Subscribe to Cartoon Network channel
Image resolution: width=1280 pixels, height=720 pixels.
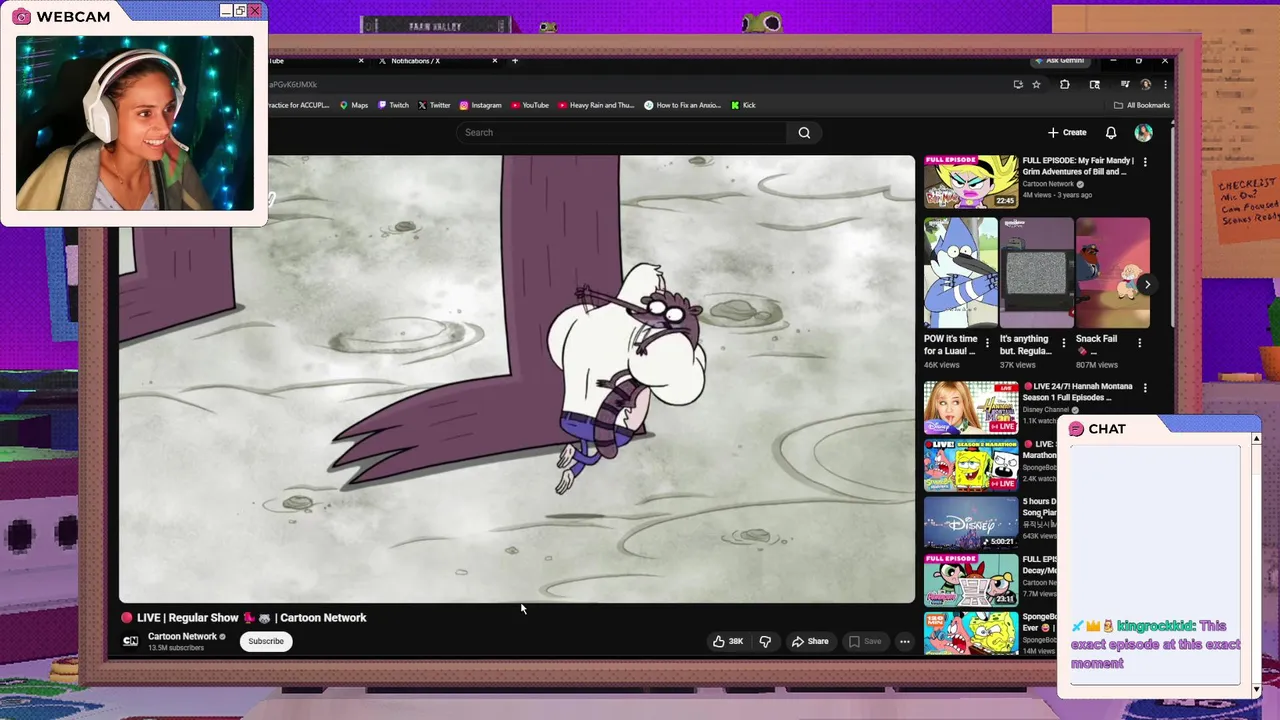[266, 641]
